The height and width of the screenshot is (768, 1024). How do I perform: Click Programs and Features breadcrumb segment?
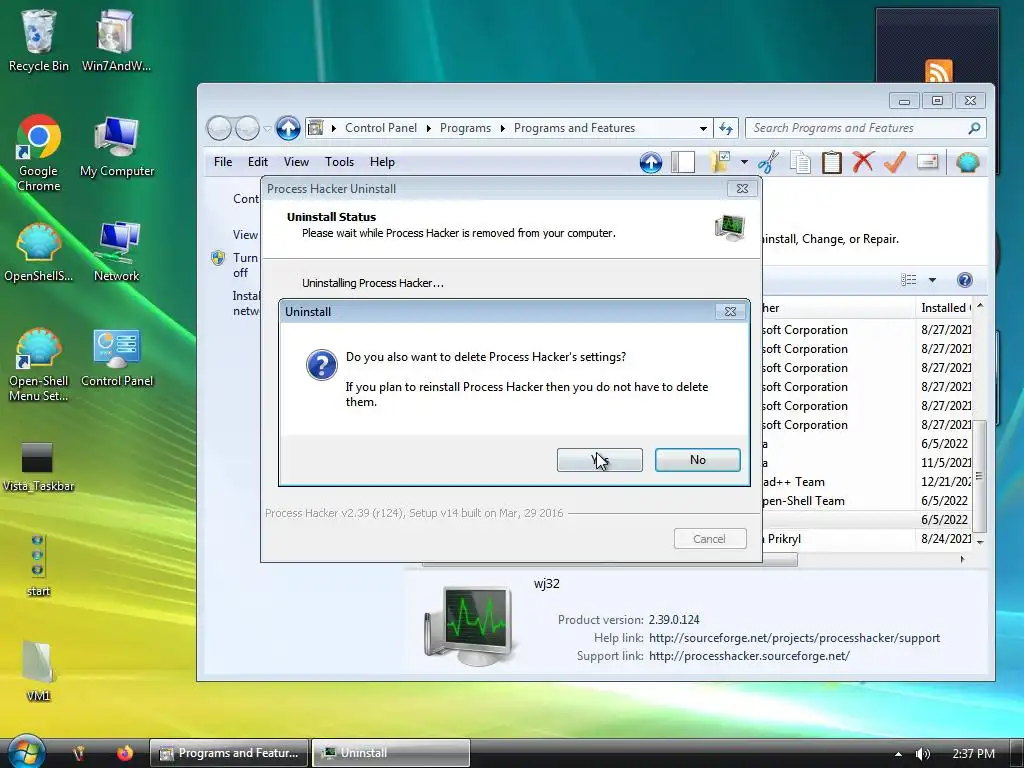click(x=574, y=128)
